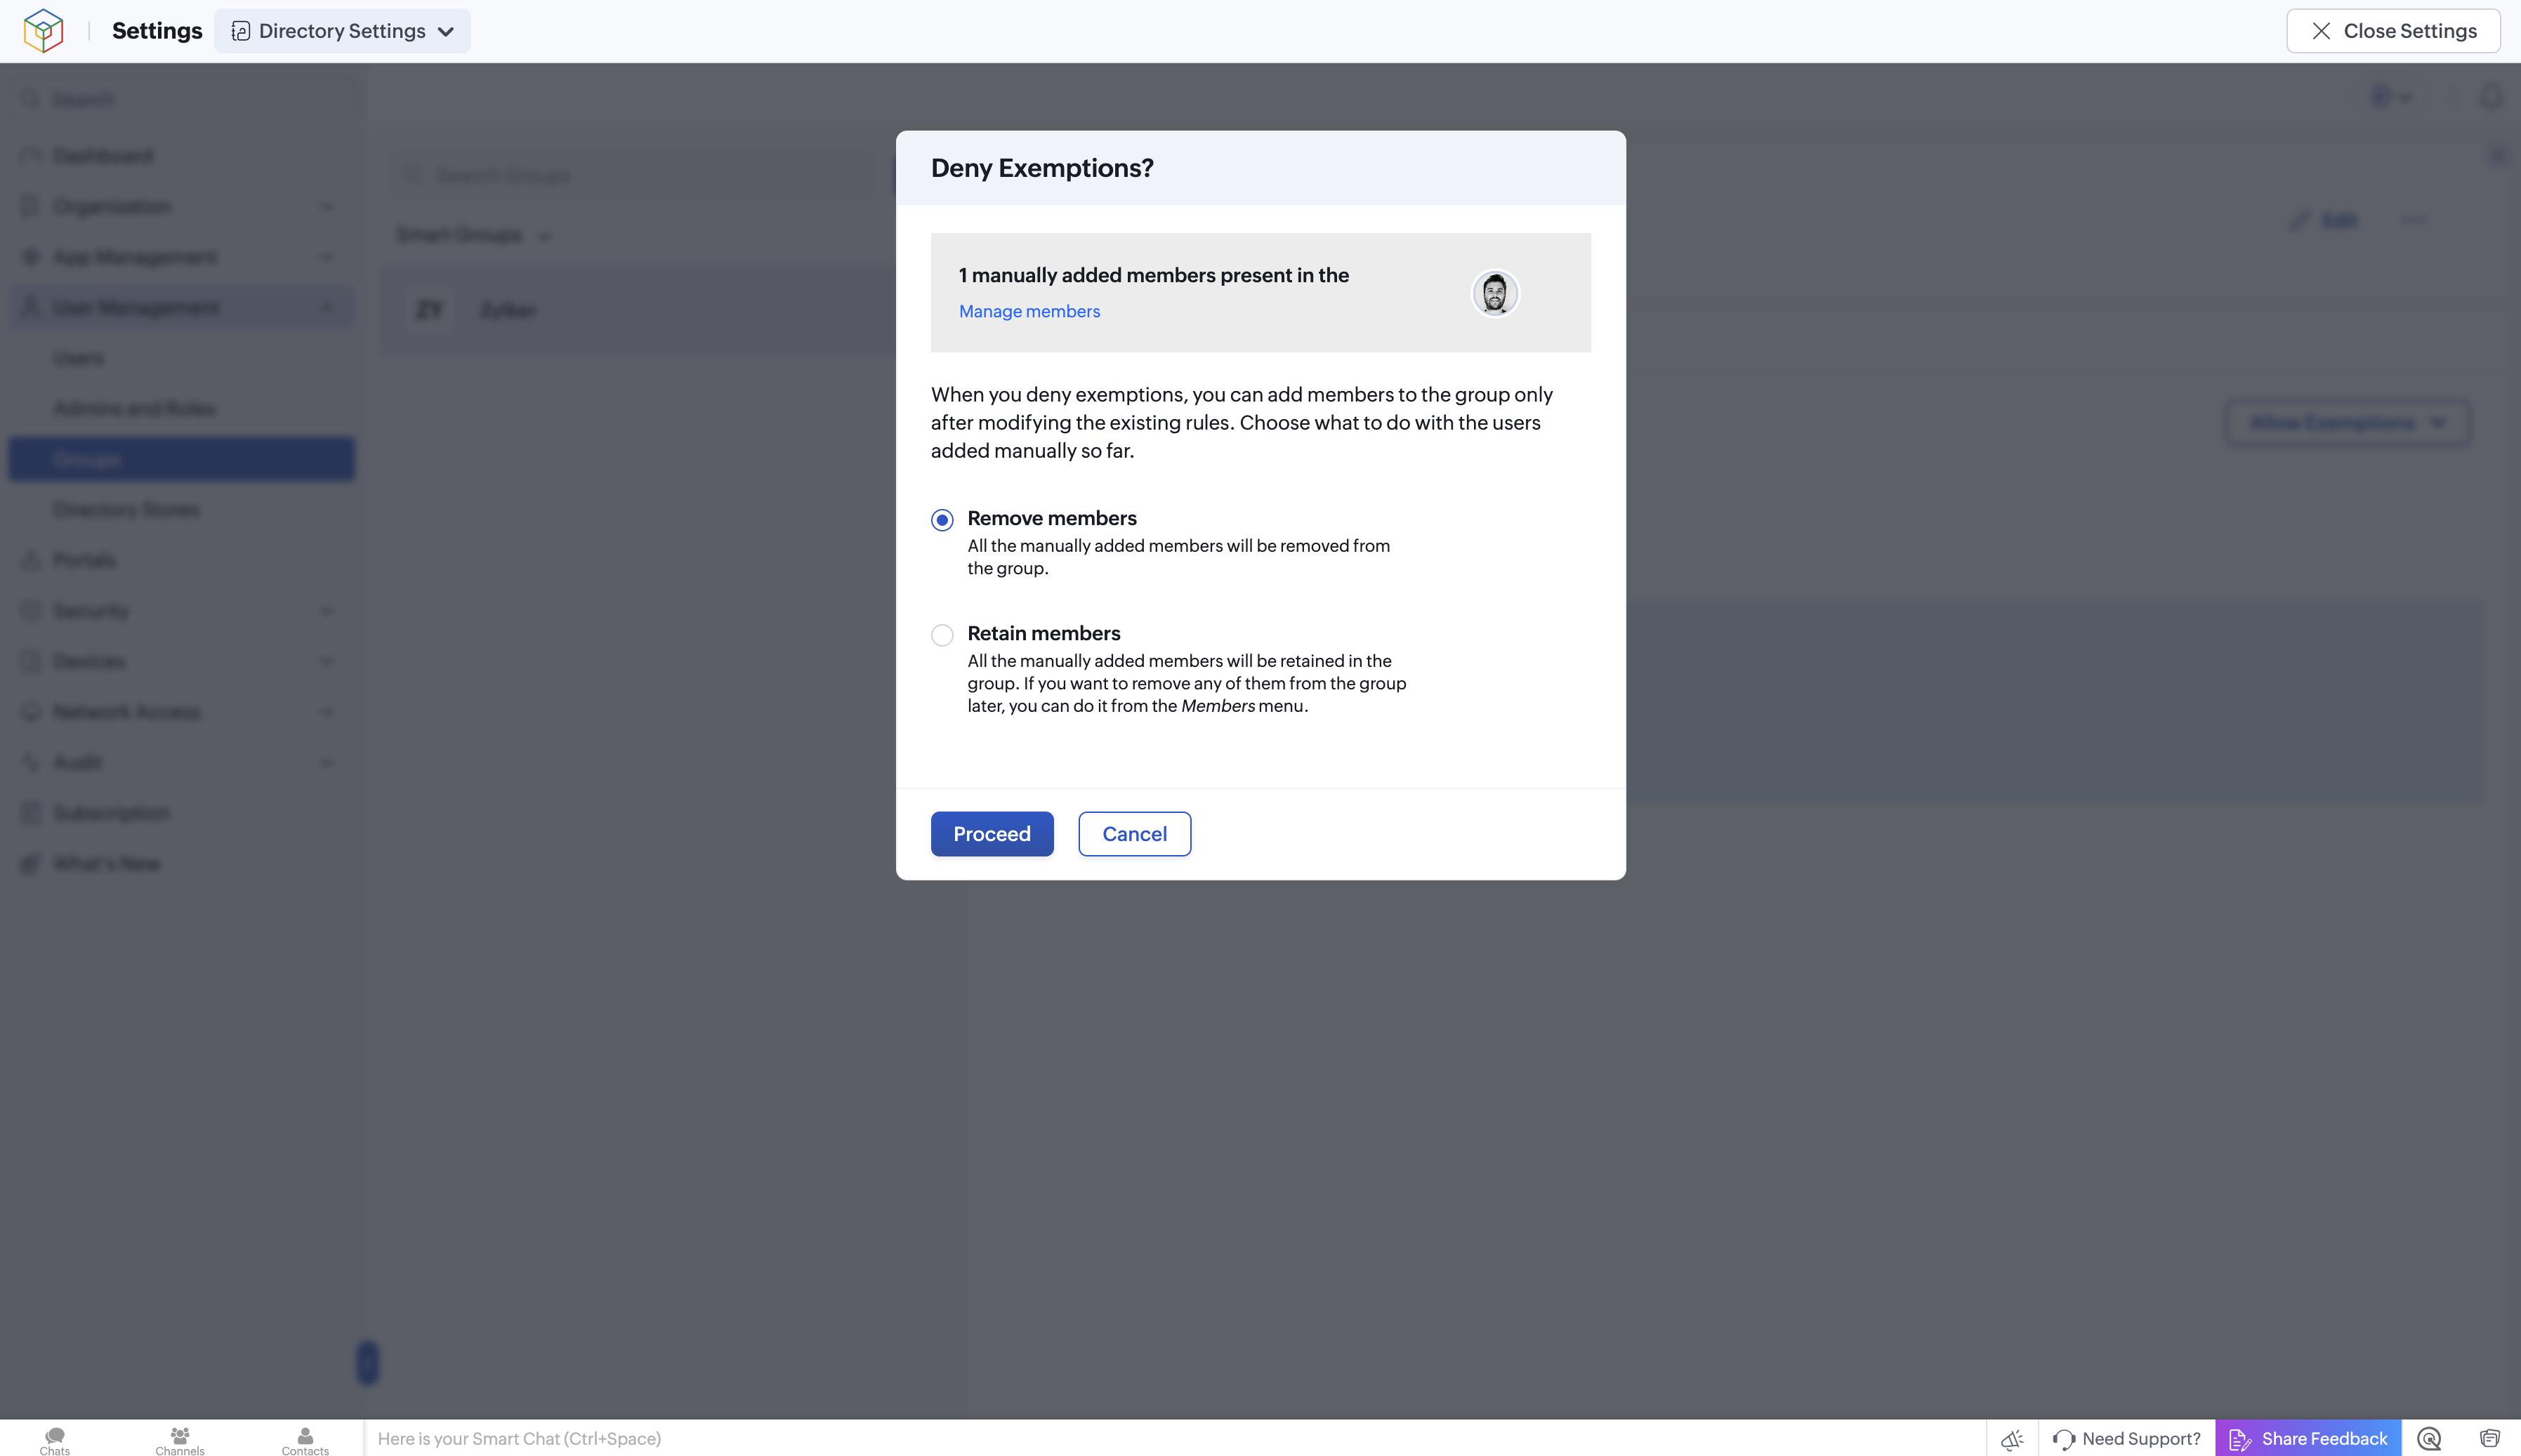Screen dimensions: 2521x1456
Task: Open the more options ellipsis menu
Action: click(2414, 220)
